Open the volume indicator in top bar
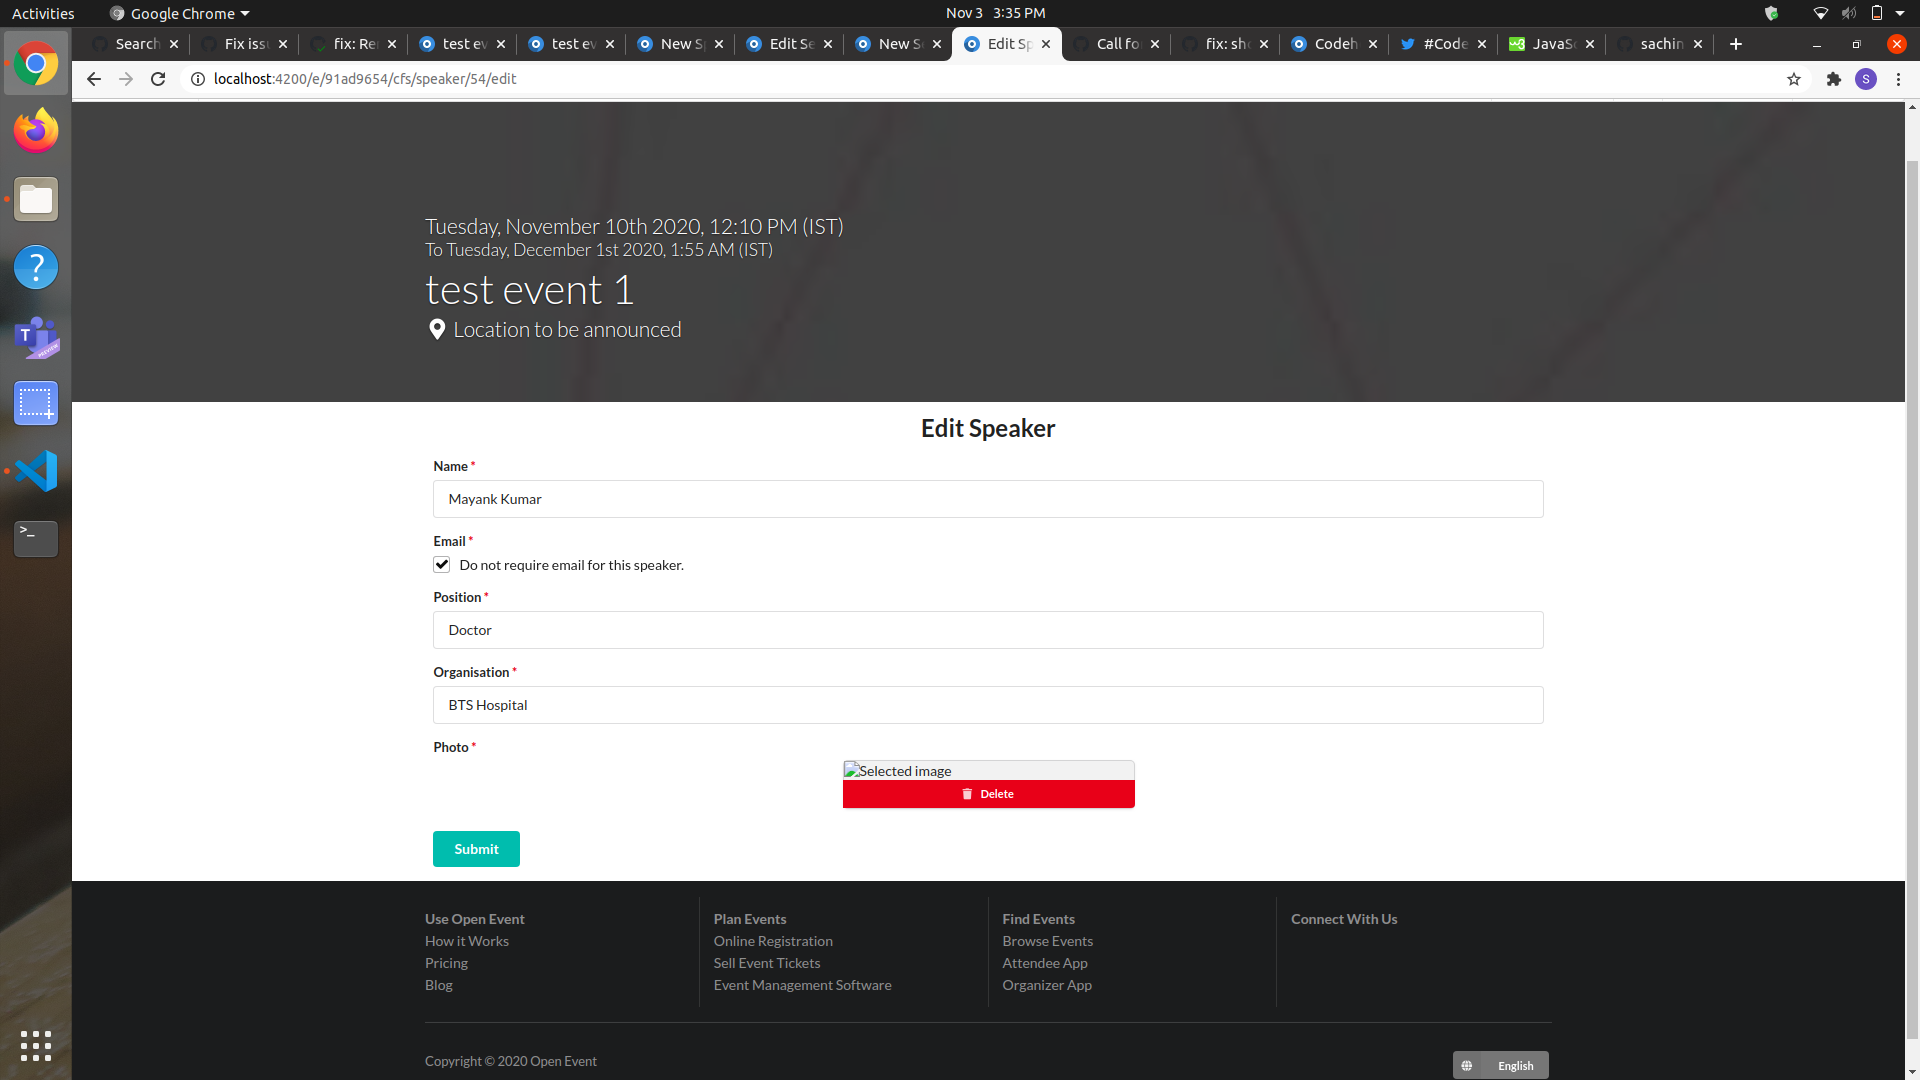The width and height of the screenshot is (1920, 1080). [1849, 13]
